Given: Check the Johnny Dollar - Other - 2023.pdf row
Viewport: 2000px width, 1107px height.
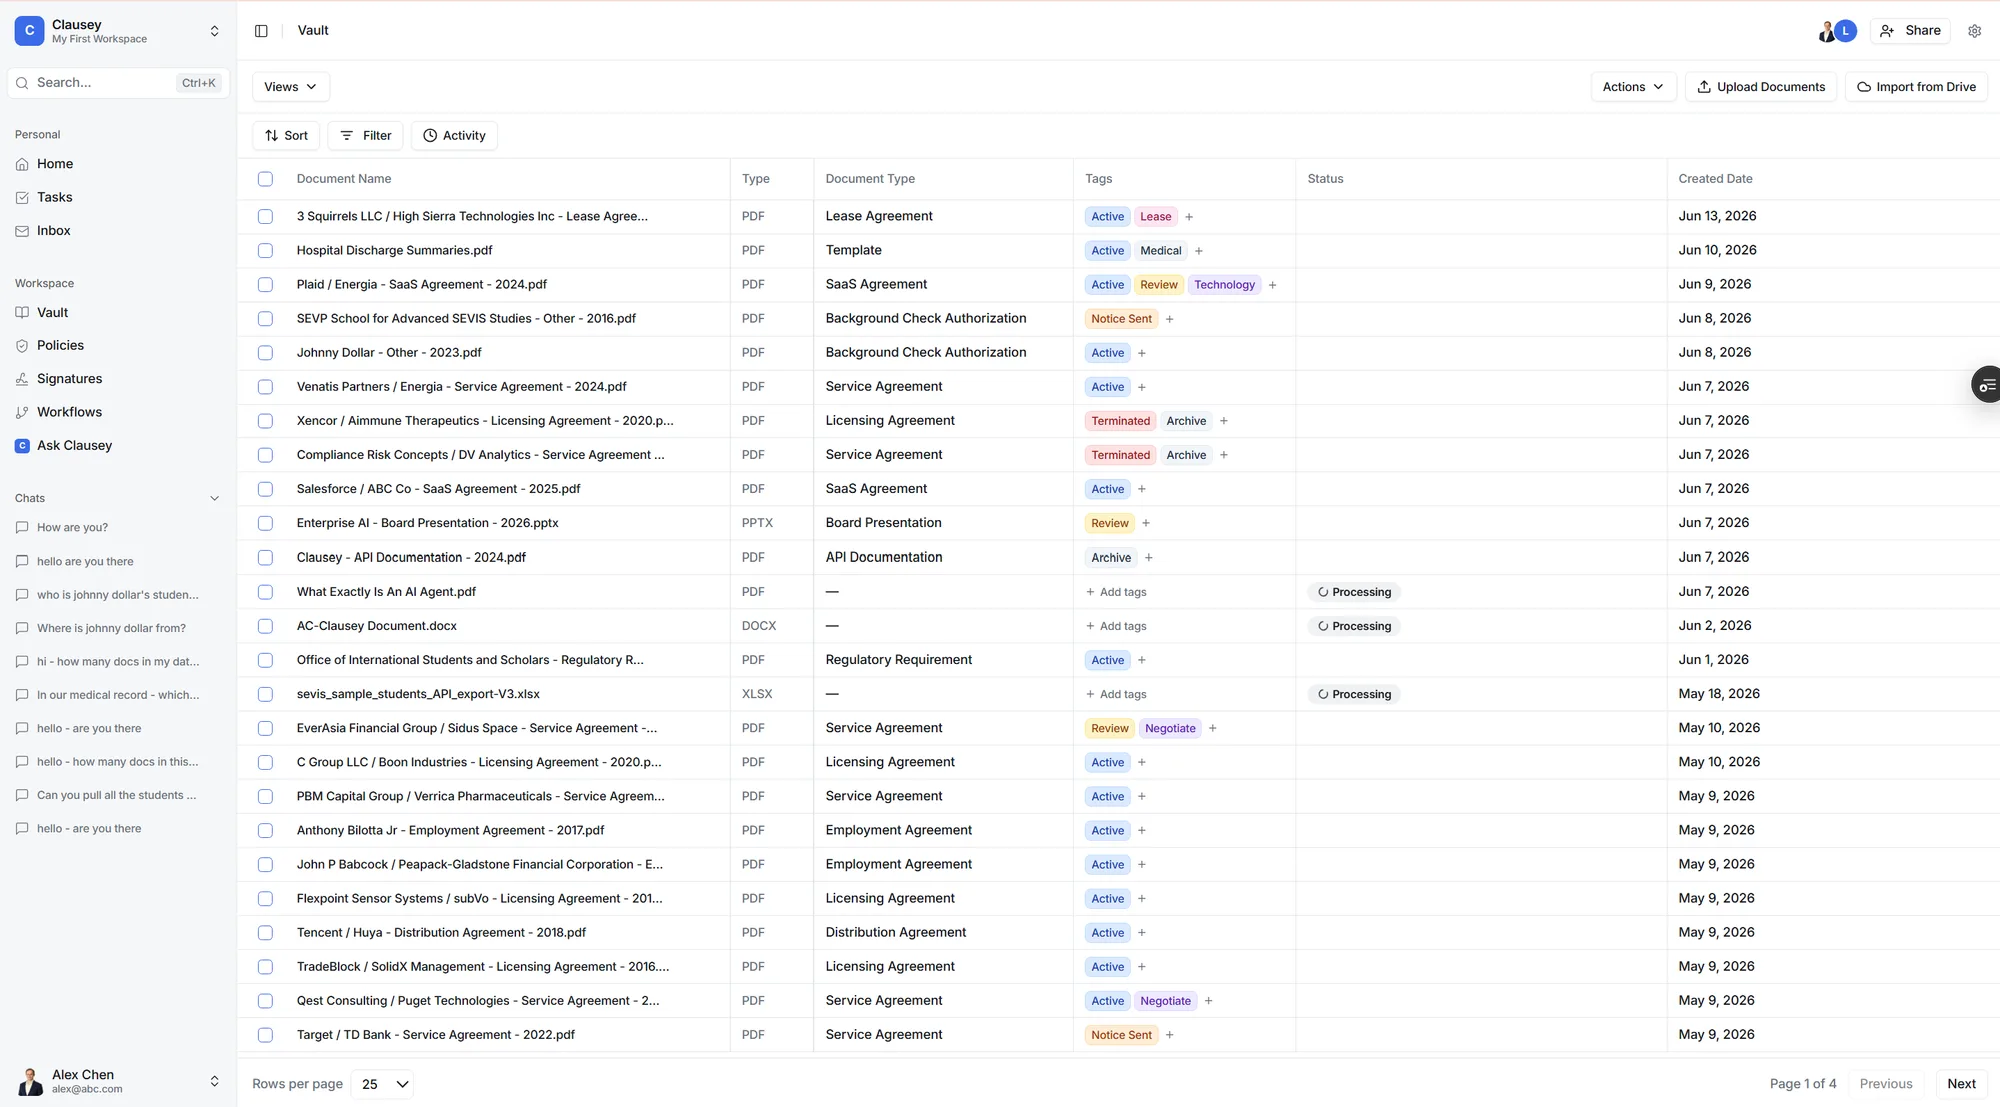Looking at the screenshot, I should [265, 353].
